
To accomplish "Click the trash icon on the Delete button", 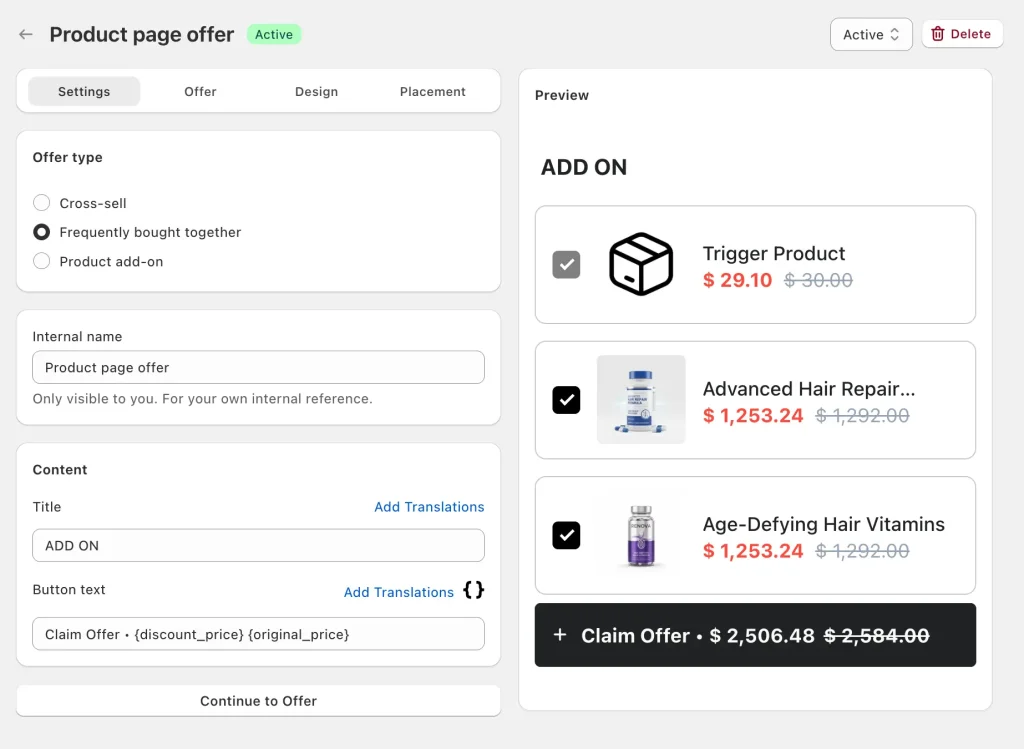I will click(x=938, y=33).
